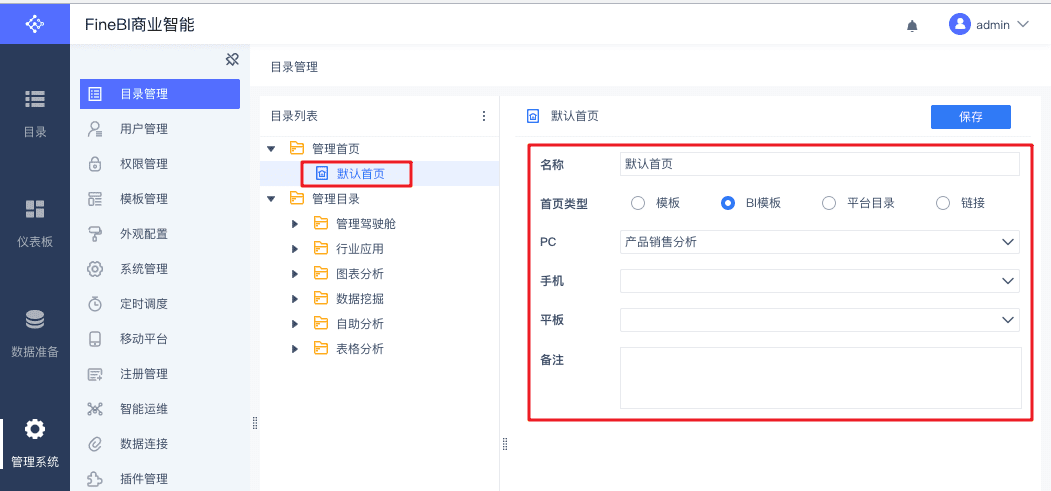
Task: Click the 保存 button
Action: pos(970,117)
